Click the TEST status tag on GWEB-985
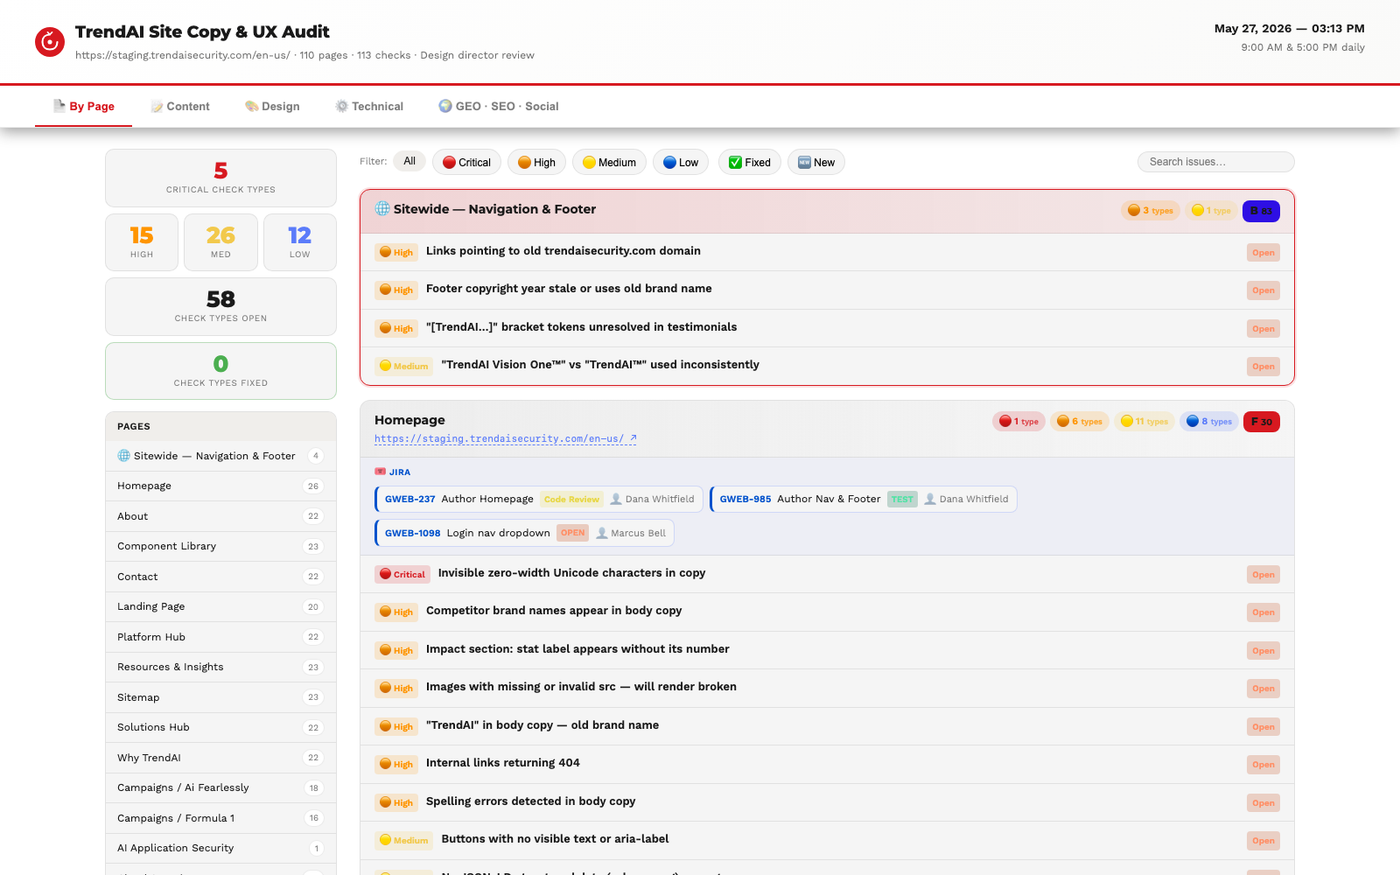 pyautogui.click(x=902, y=499)
